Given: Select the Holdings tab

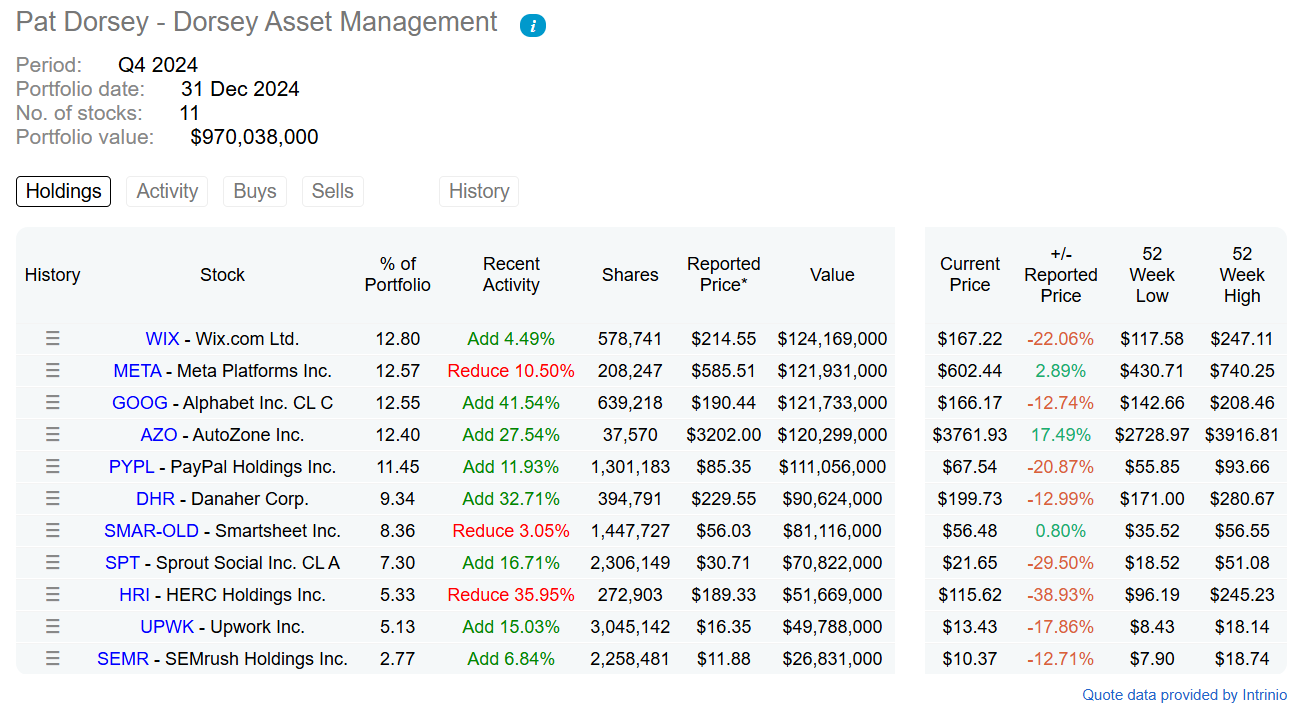Looking at the screenshot, I should coord(63,191).
